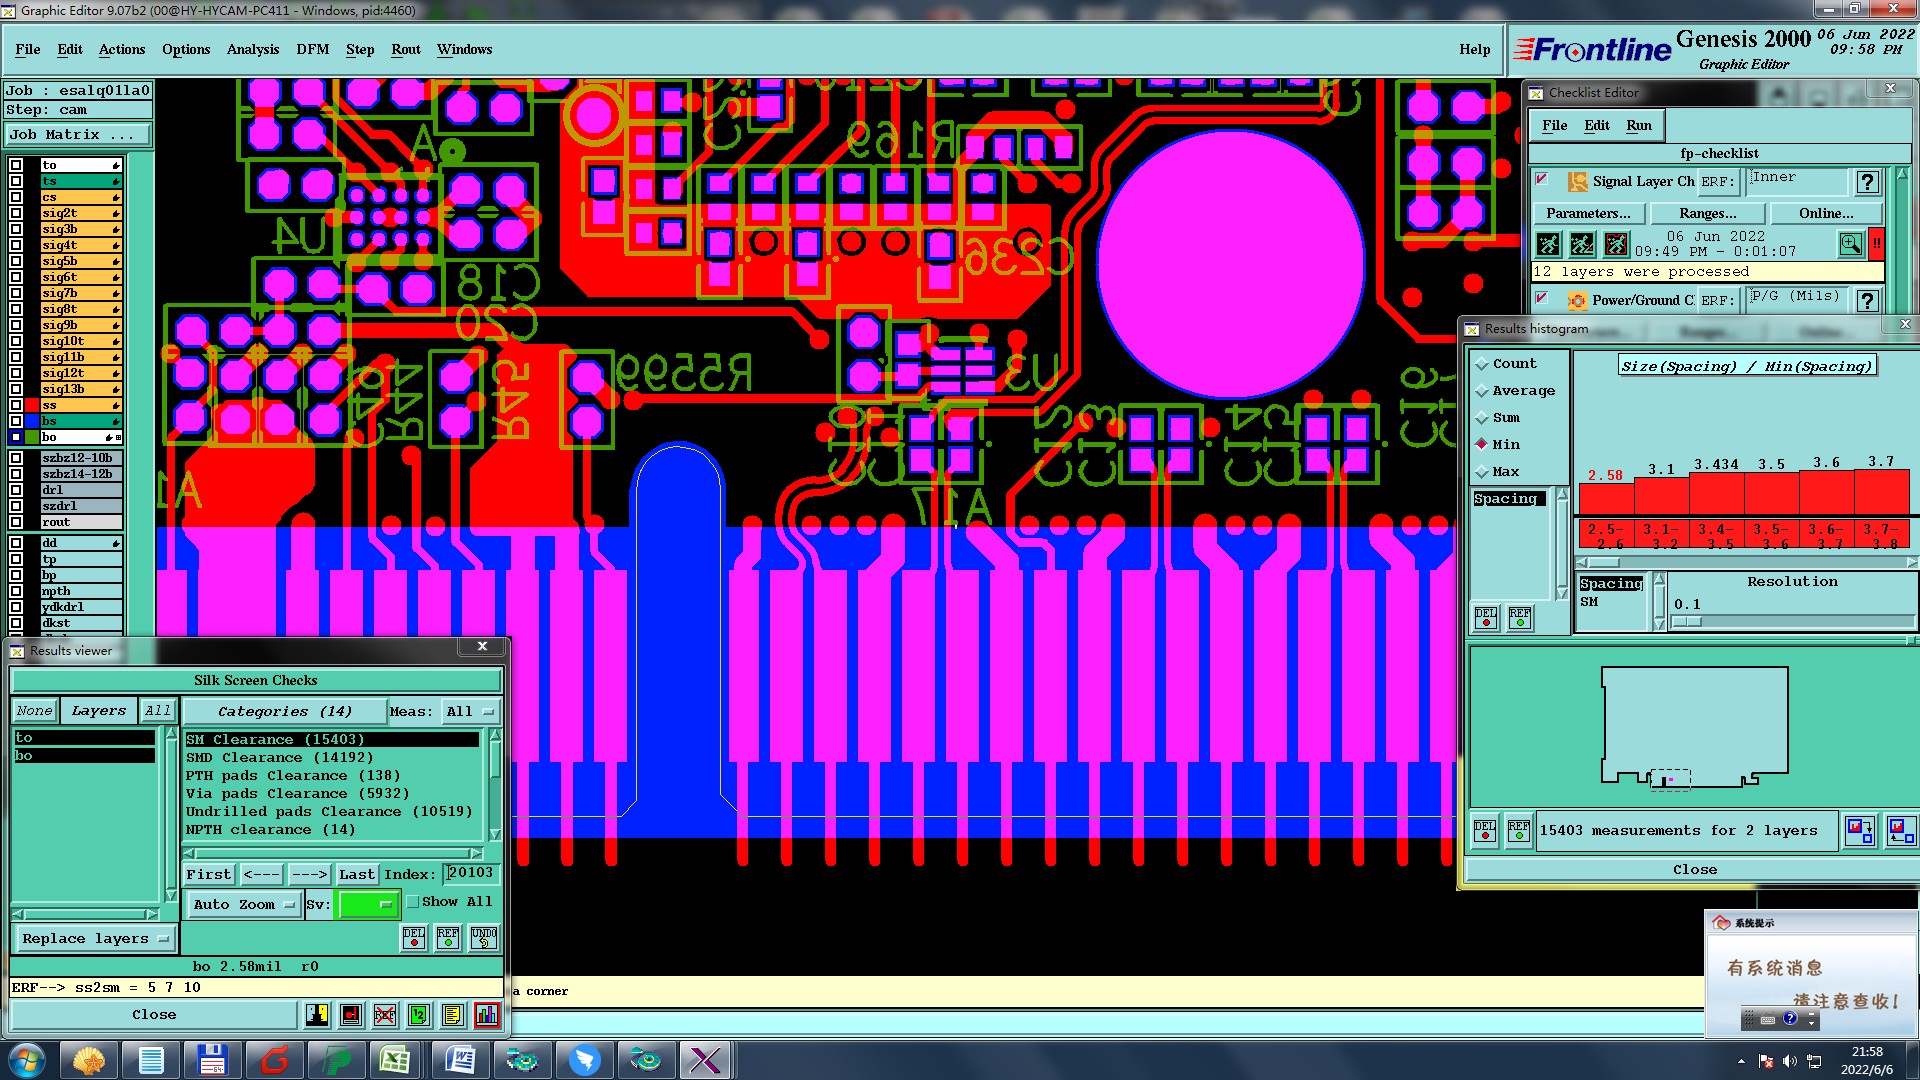Select the Count radio option in histogram
This screenshot has width=1920, height=1080.
click(1482, 364)
